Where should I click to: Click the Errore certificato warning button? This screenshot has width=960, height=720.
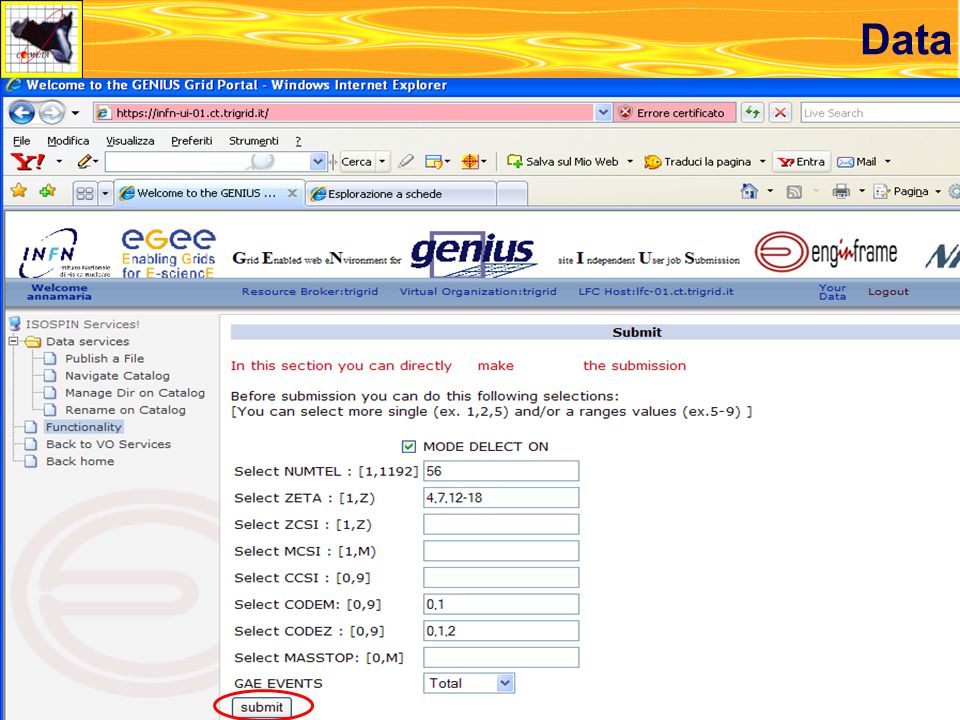pyautogui.click(x=674, y=113)
